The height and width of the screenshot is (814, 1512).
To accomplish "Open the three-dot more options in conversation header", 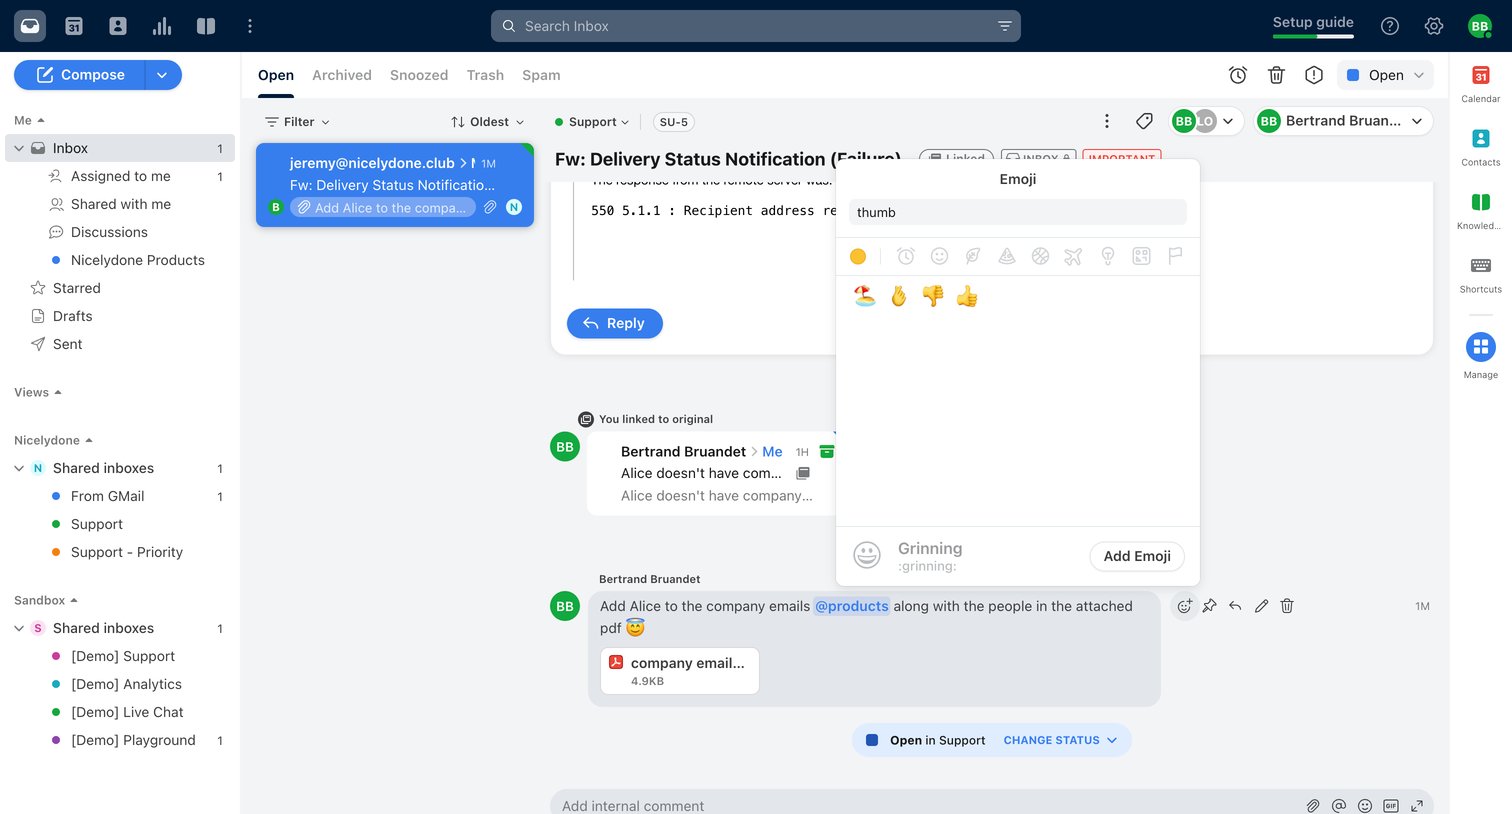I will pos(1107,121).
